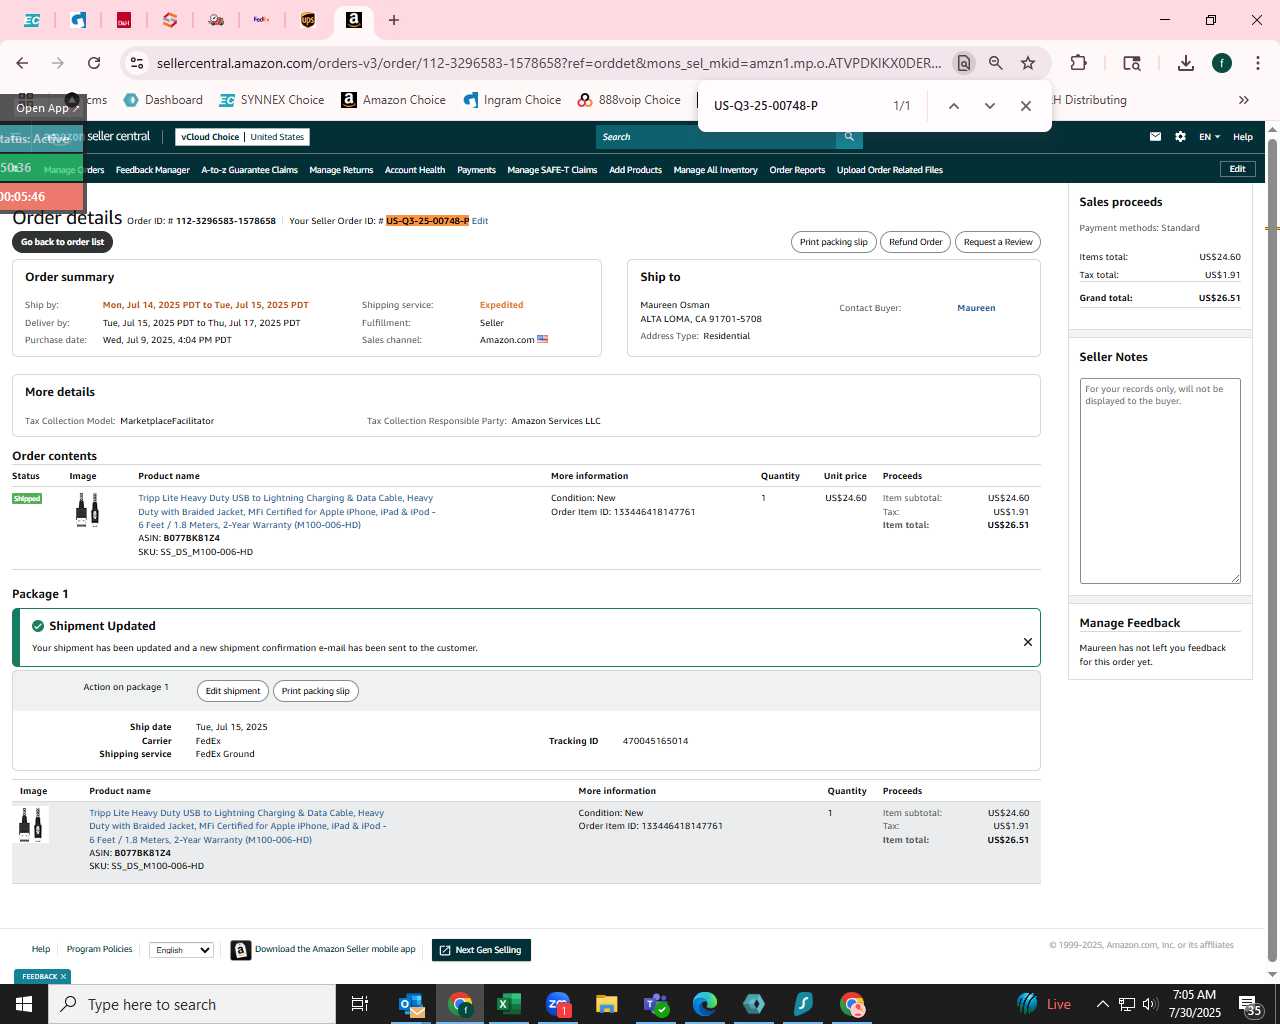Viewport: 1280px width, 1024px height.
Task: Open browser extensions puzzle icon
Action: (x=1078, y=63)
